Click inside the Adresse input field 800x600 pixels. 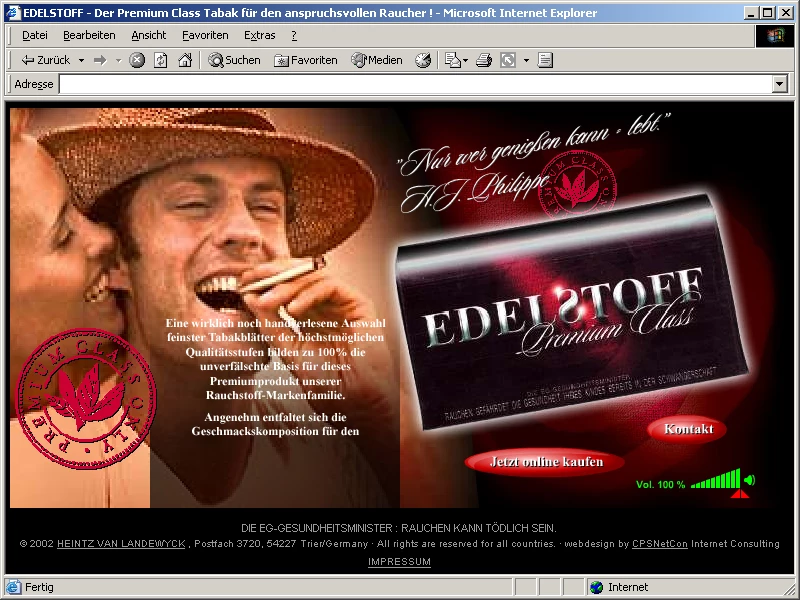[x=415, y=84]
